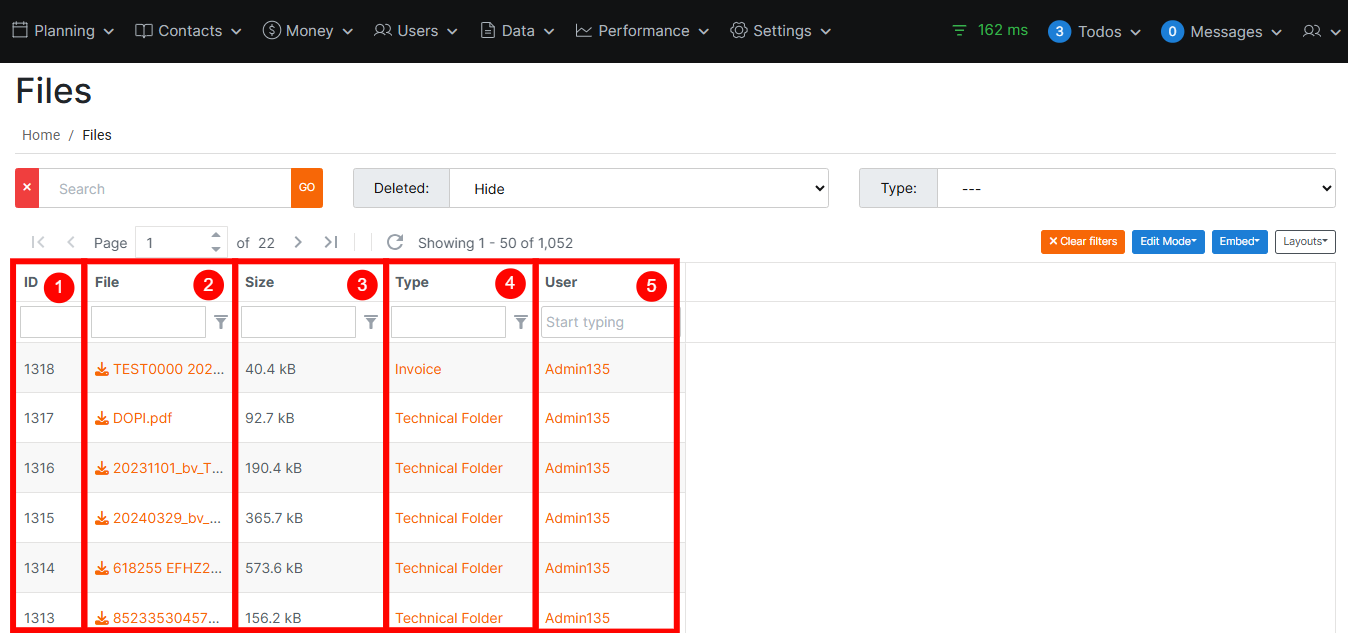Open the Size column filter icon
Screen dimensions: 1348x633
click(371, 322)
